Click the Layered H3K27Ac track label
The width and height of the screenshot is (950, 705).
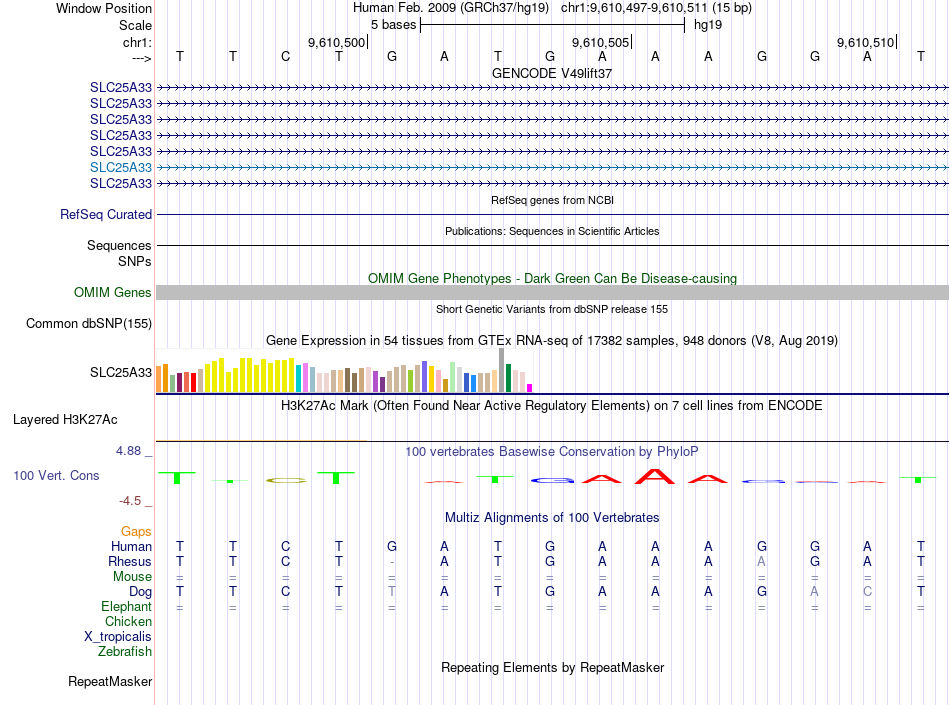click(65, 420)
